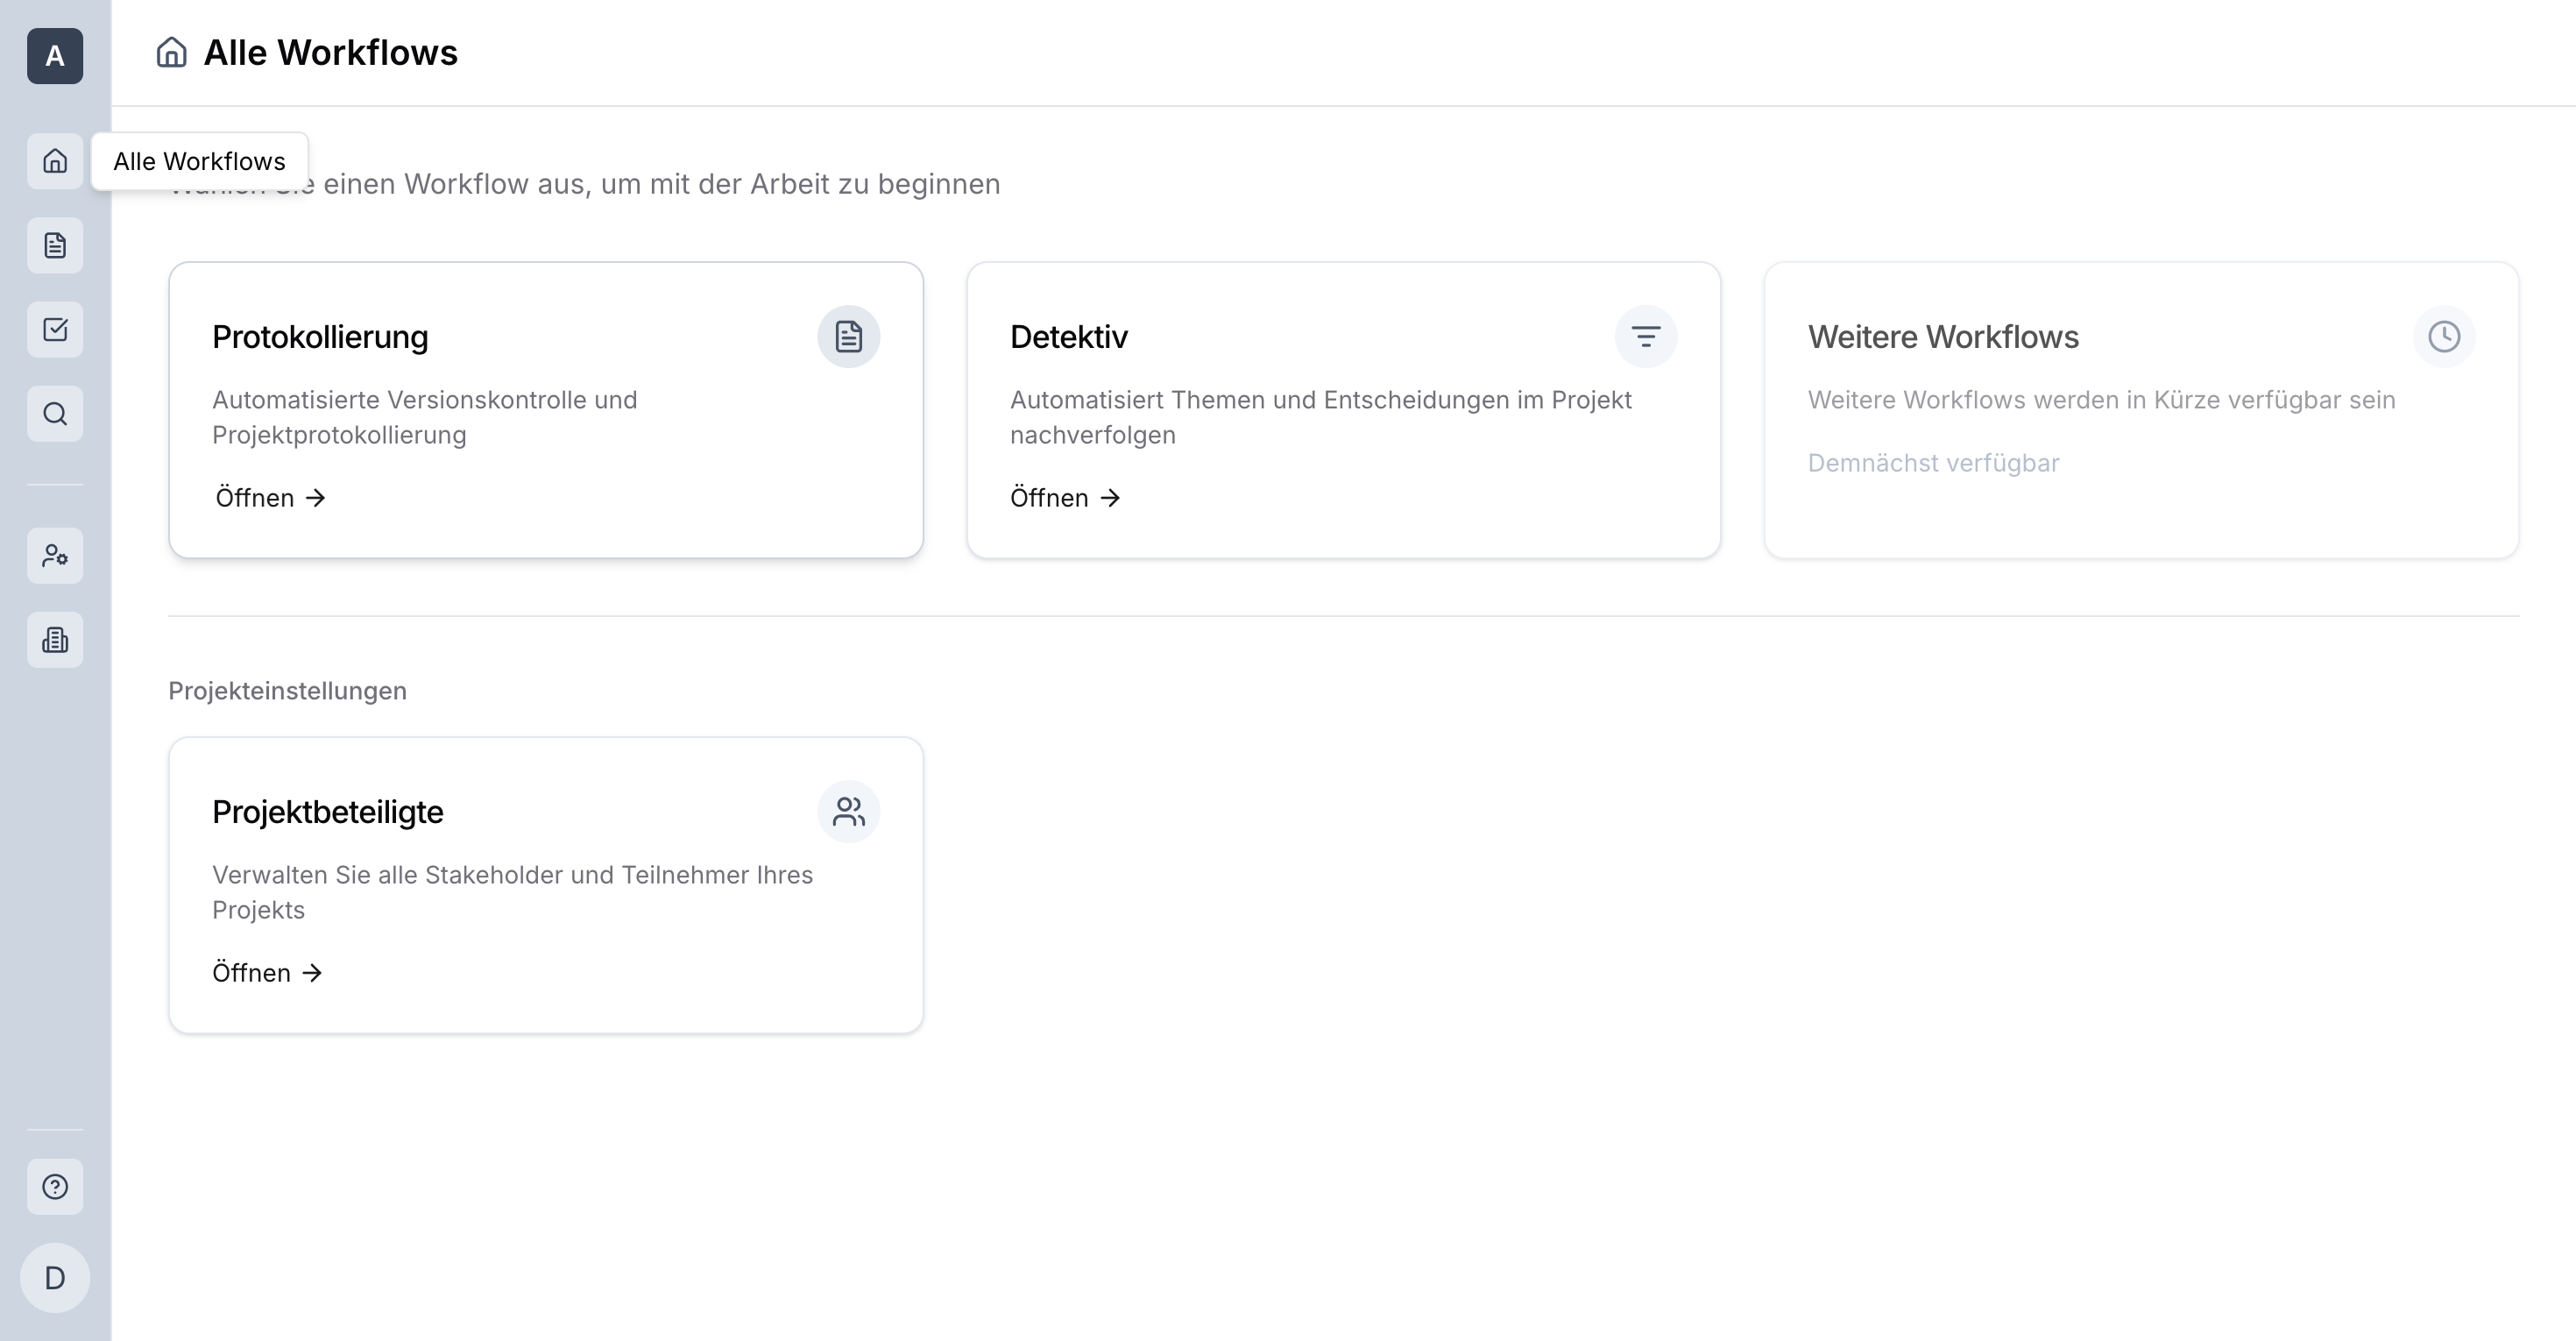Click the Weitere Workflows card title

tap(1942, 337)
